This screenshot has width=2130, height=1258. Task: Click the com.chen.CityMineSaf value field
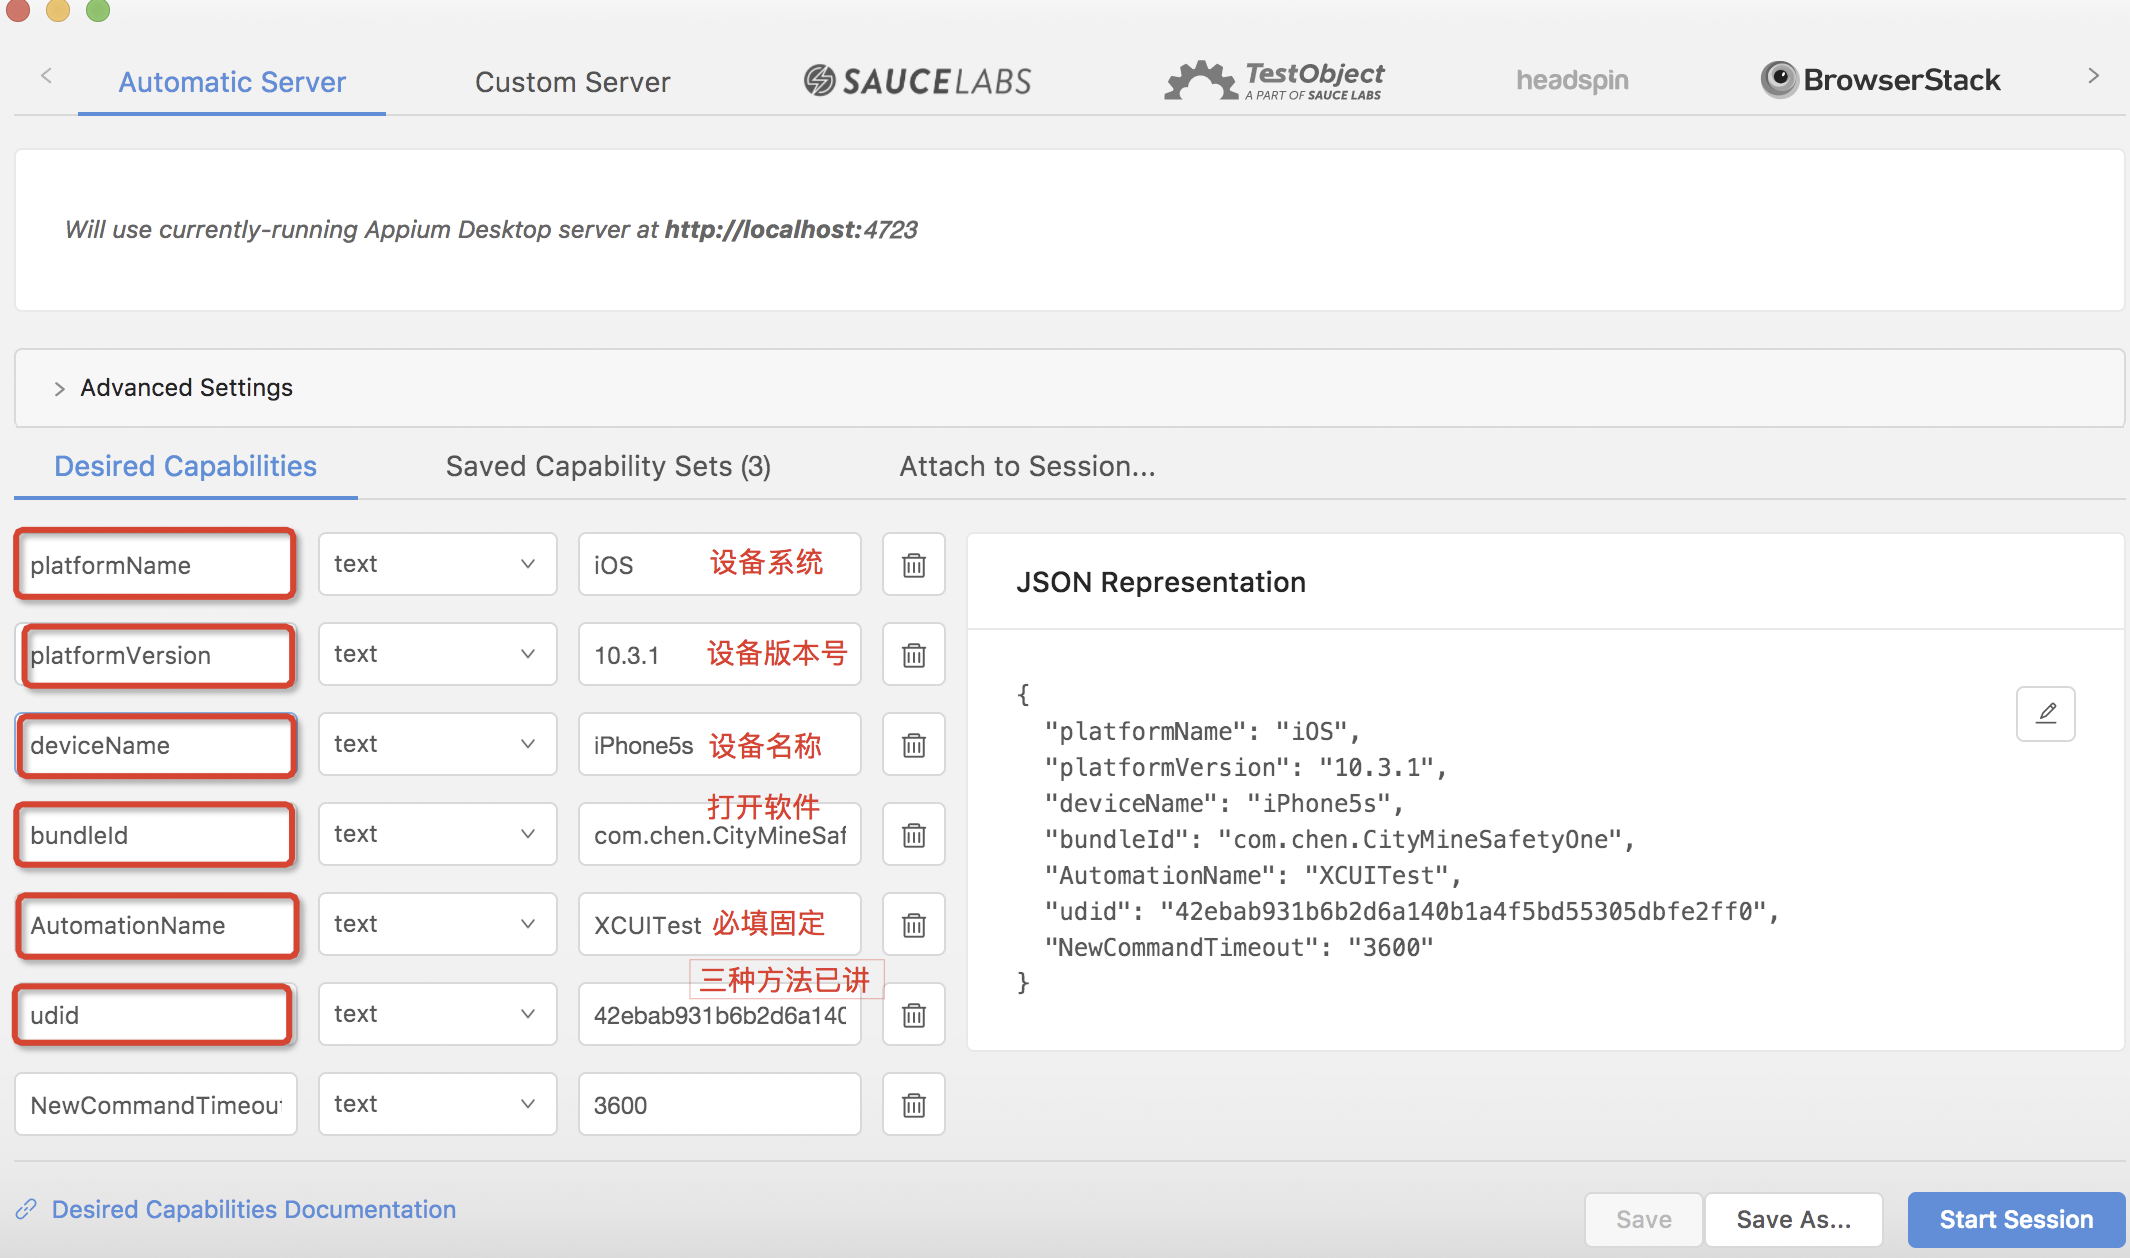pos(719,835)
